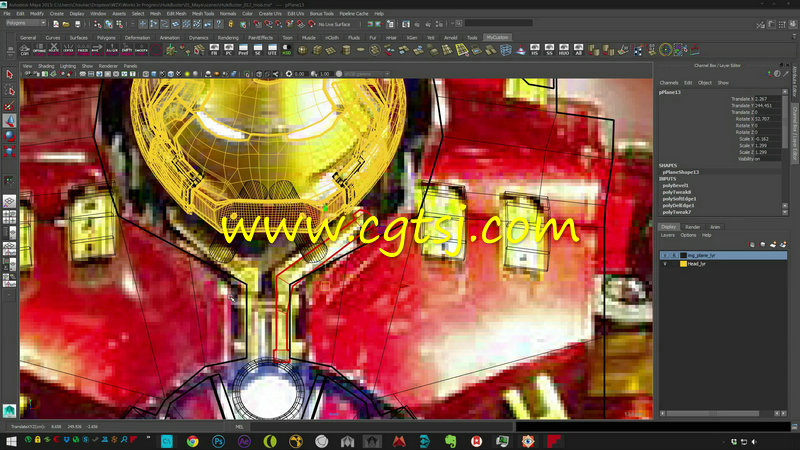Open Photoshop from the taskbar

218,441
